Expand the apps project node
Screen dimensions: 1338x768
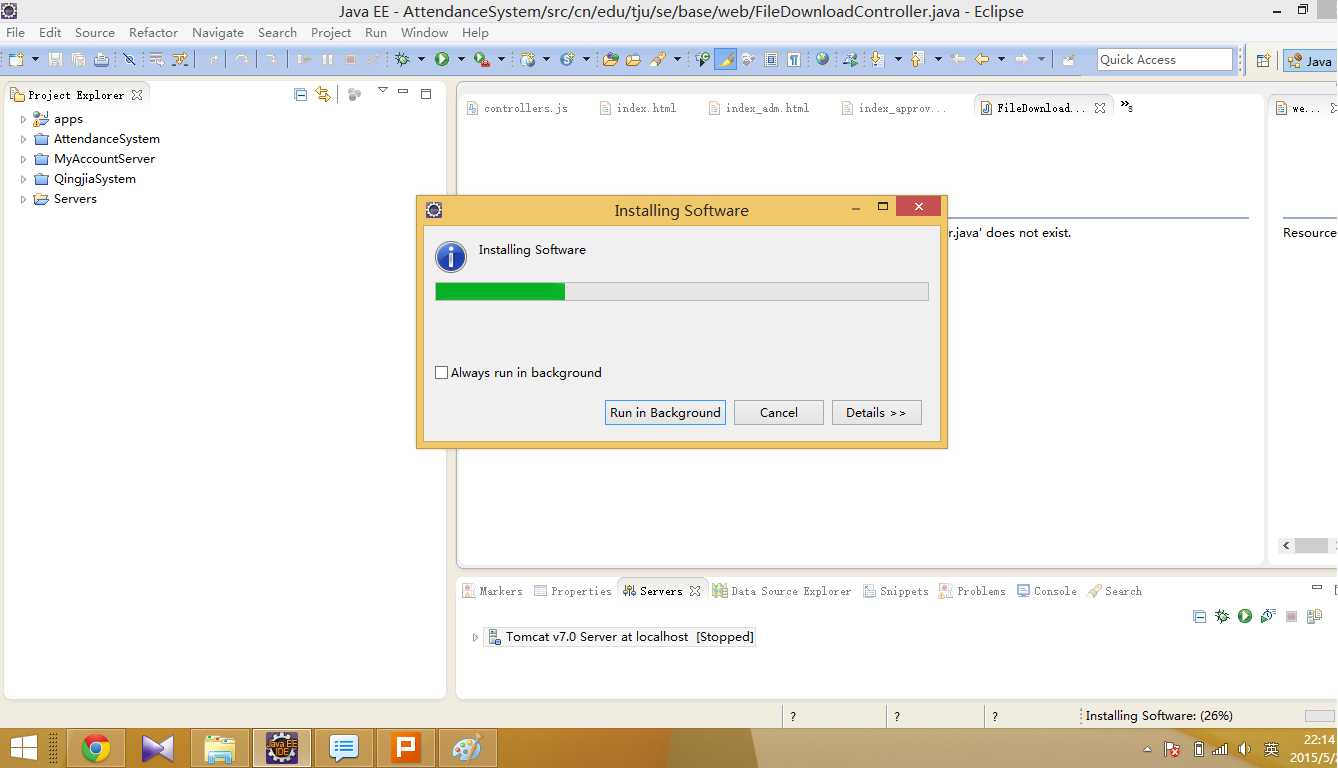coord(23,119)
